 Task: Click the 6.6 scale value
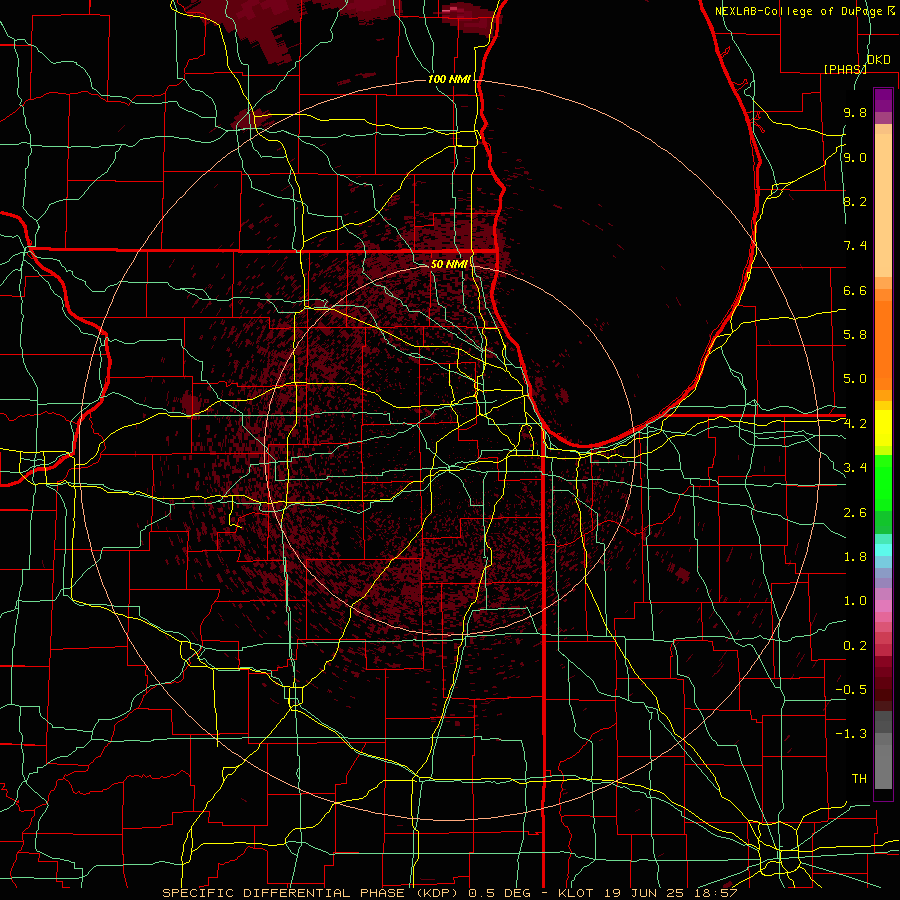click(855, 290)
